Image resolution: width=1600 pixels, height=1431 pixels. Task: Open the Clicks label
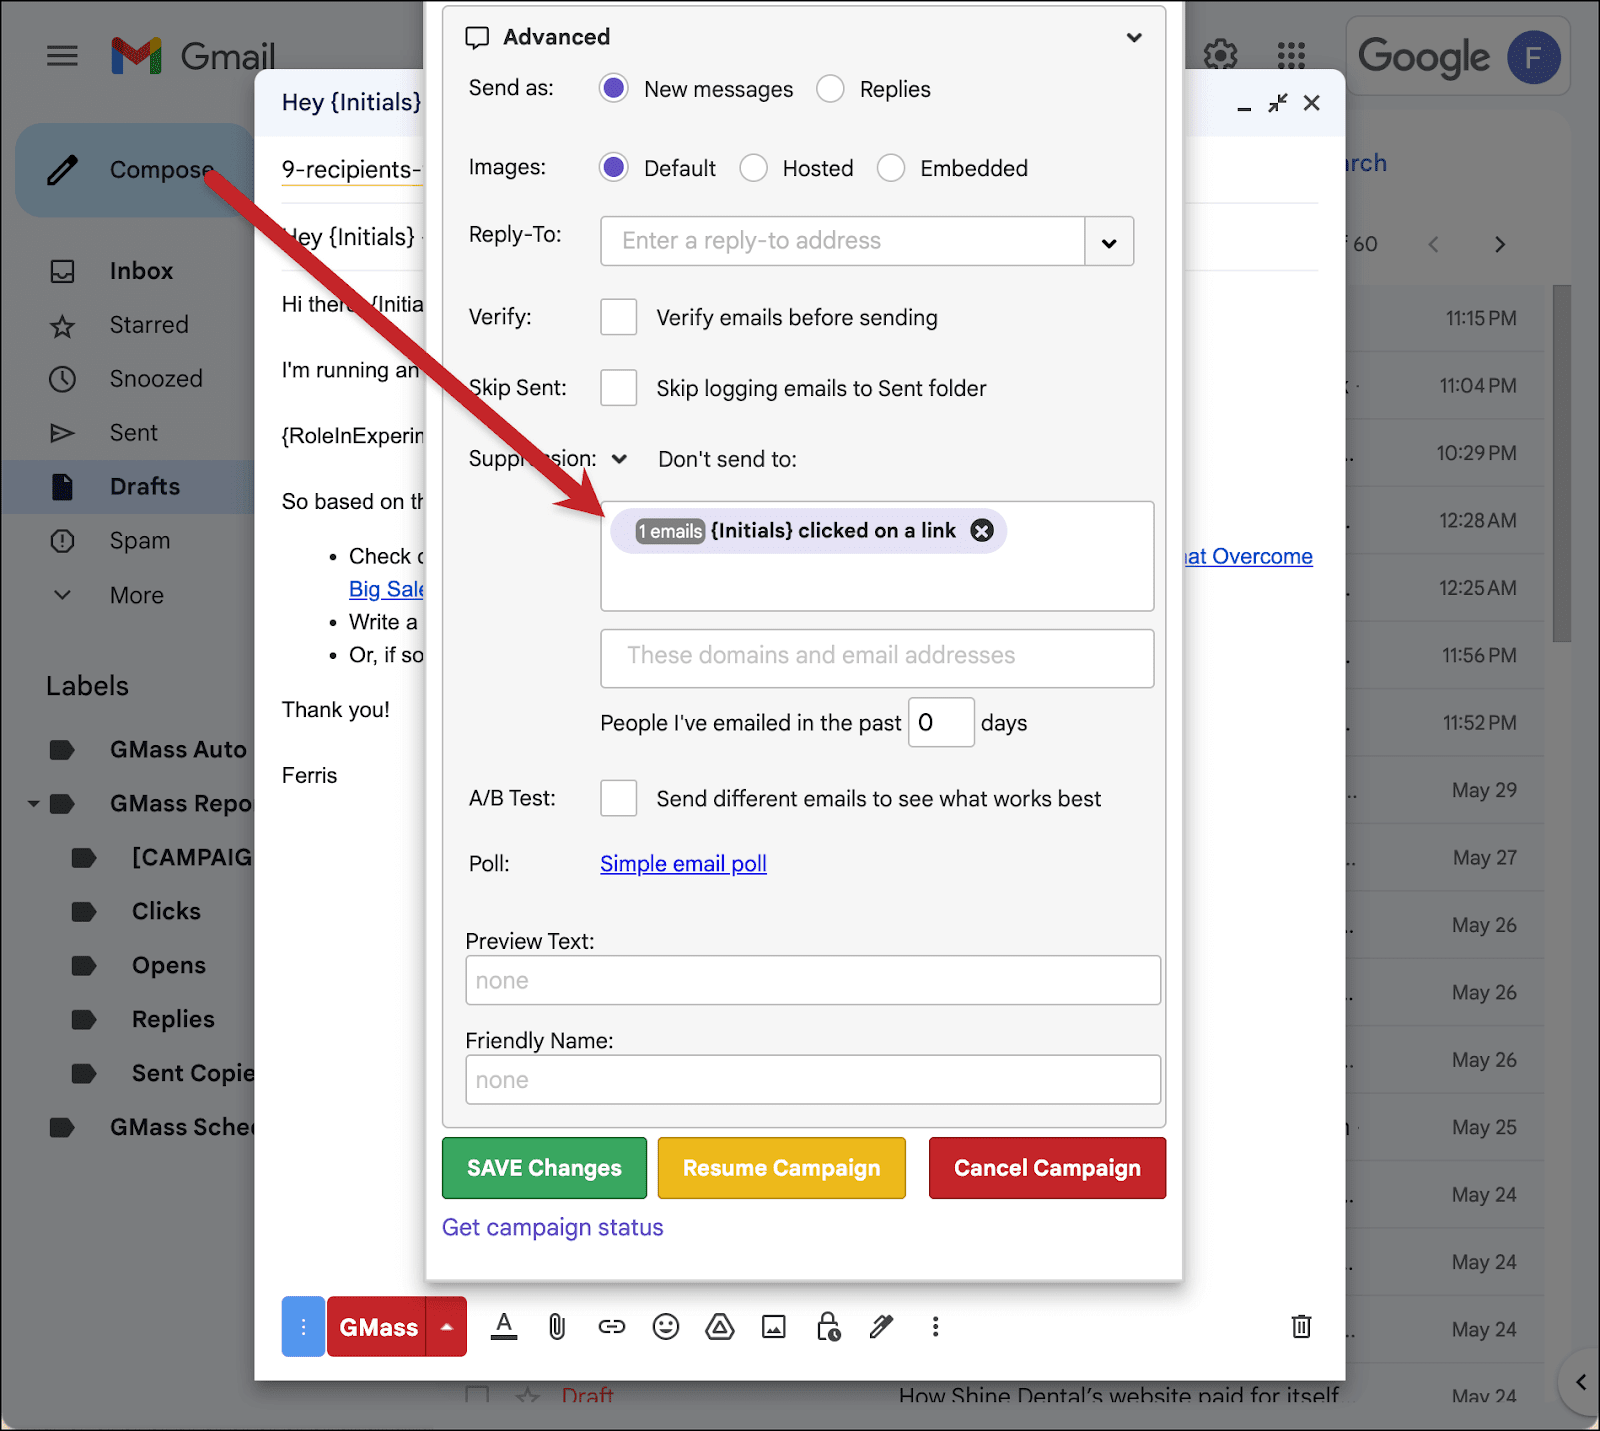pyautogui.click(x=166, y=911)
